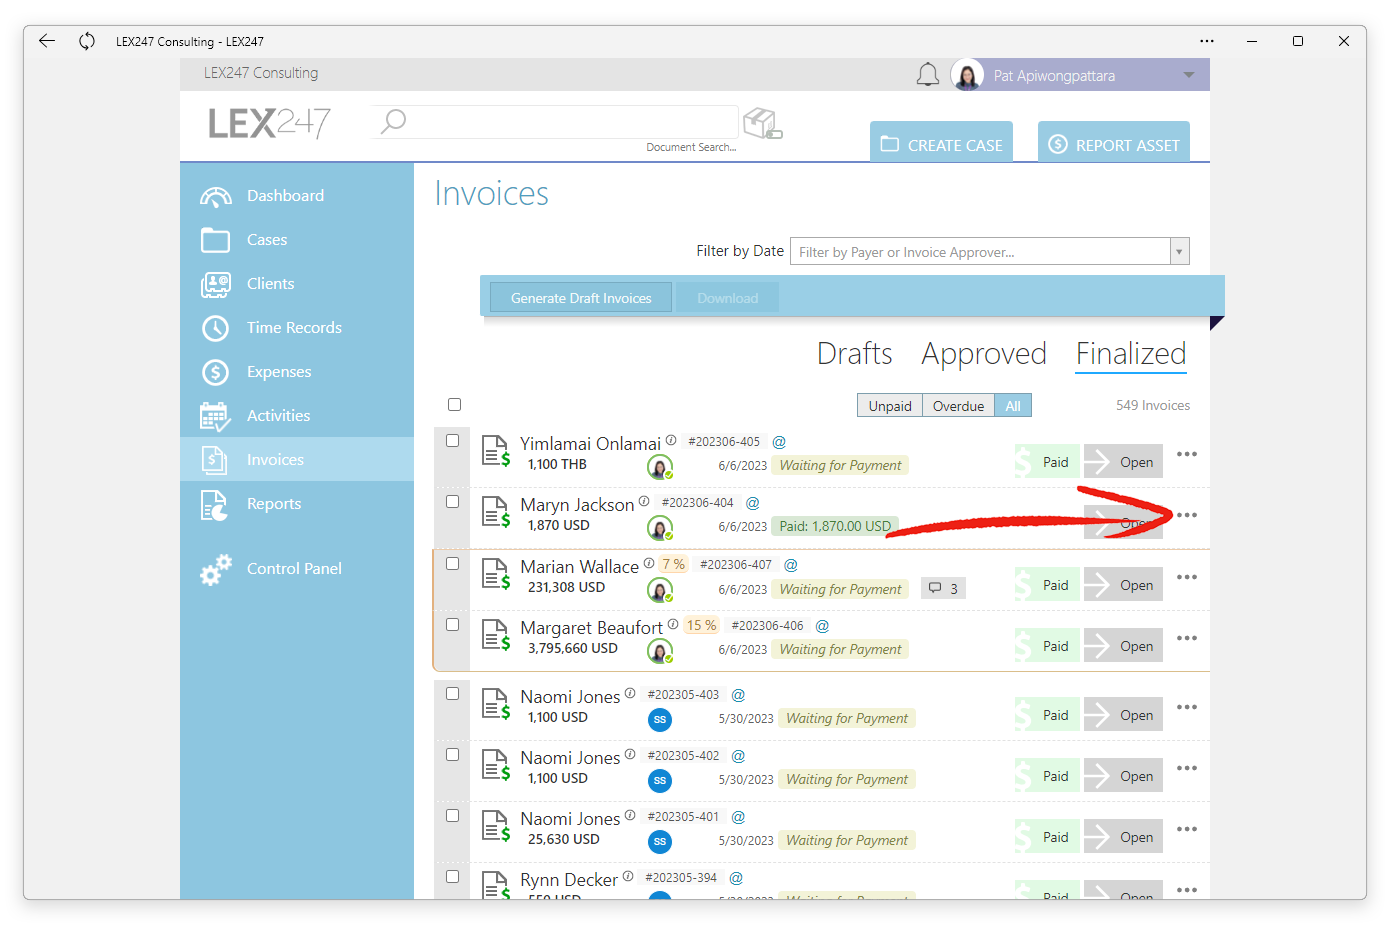This screenshot has width=1390, height=925.
Task: Open Control Panel in the sidebar
Action: [297, 569]
